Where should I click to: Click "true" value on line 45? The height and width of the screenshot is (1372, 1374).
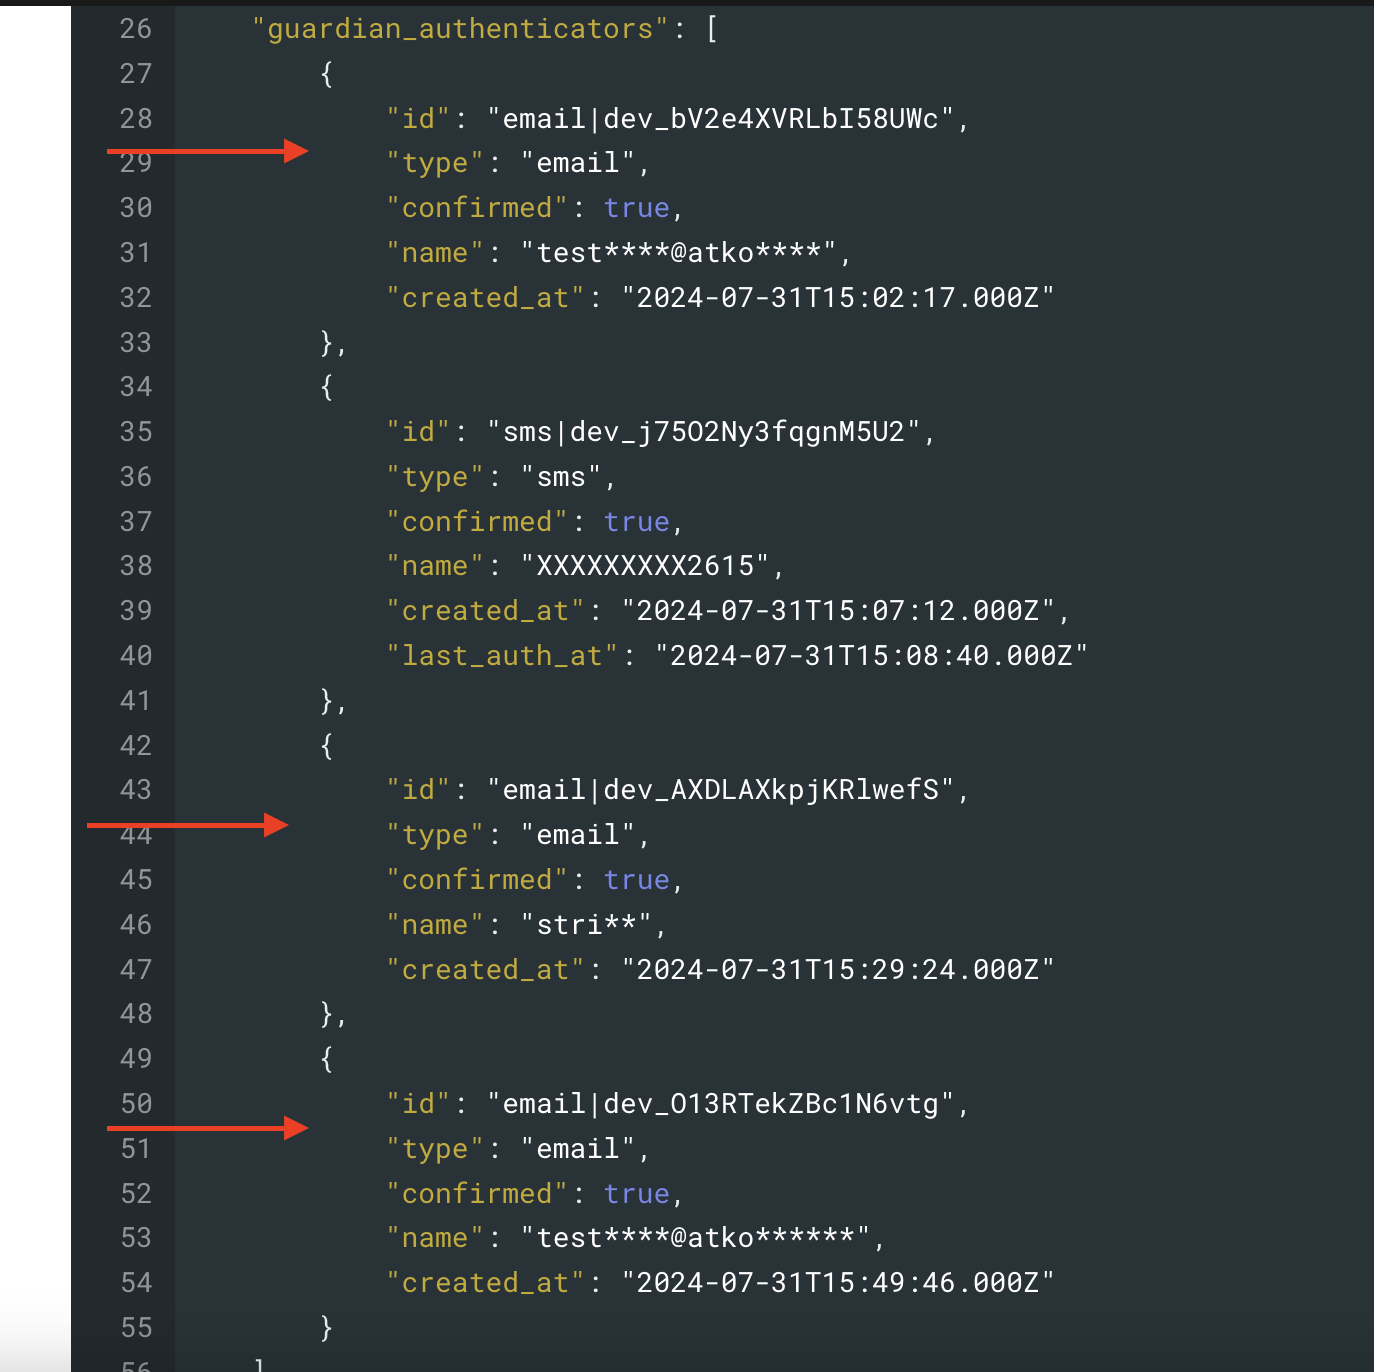tap(636, 880)
